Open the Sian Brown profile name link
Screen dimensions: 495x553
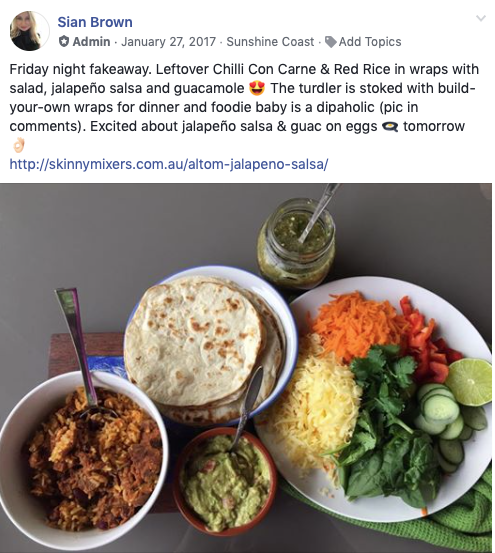(x=95, y=22)
